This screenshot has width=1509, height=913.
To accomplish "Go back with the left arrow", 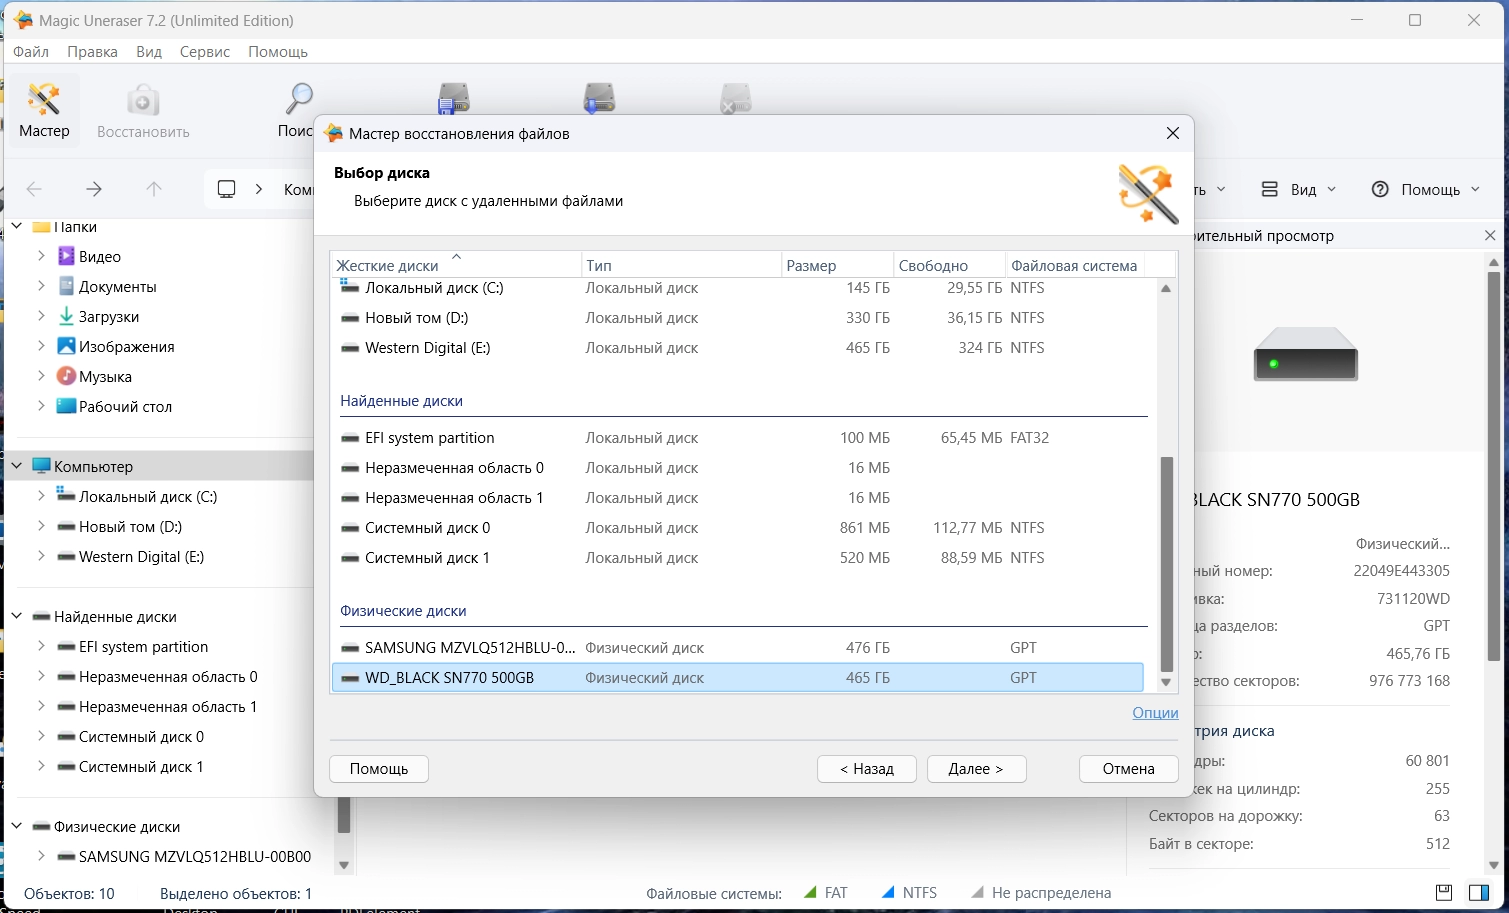I will (x=34, y=189).
